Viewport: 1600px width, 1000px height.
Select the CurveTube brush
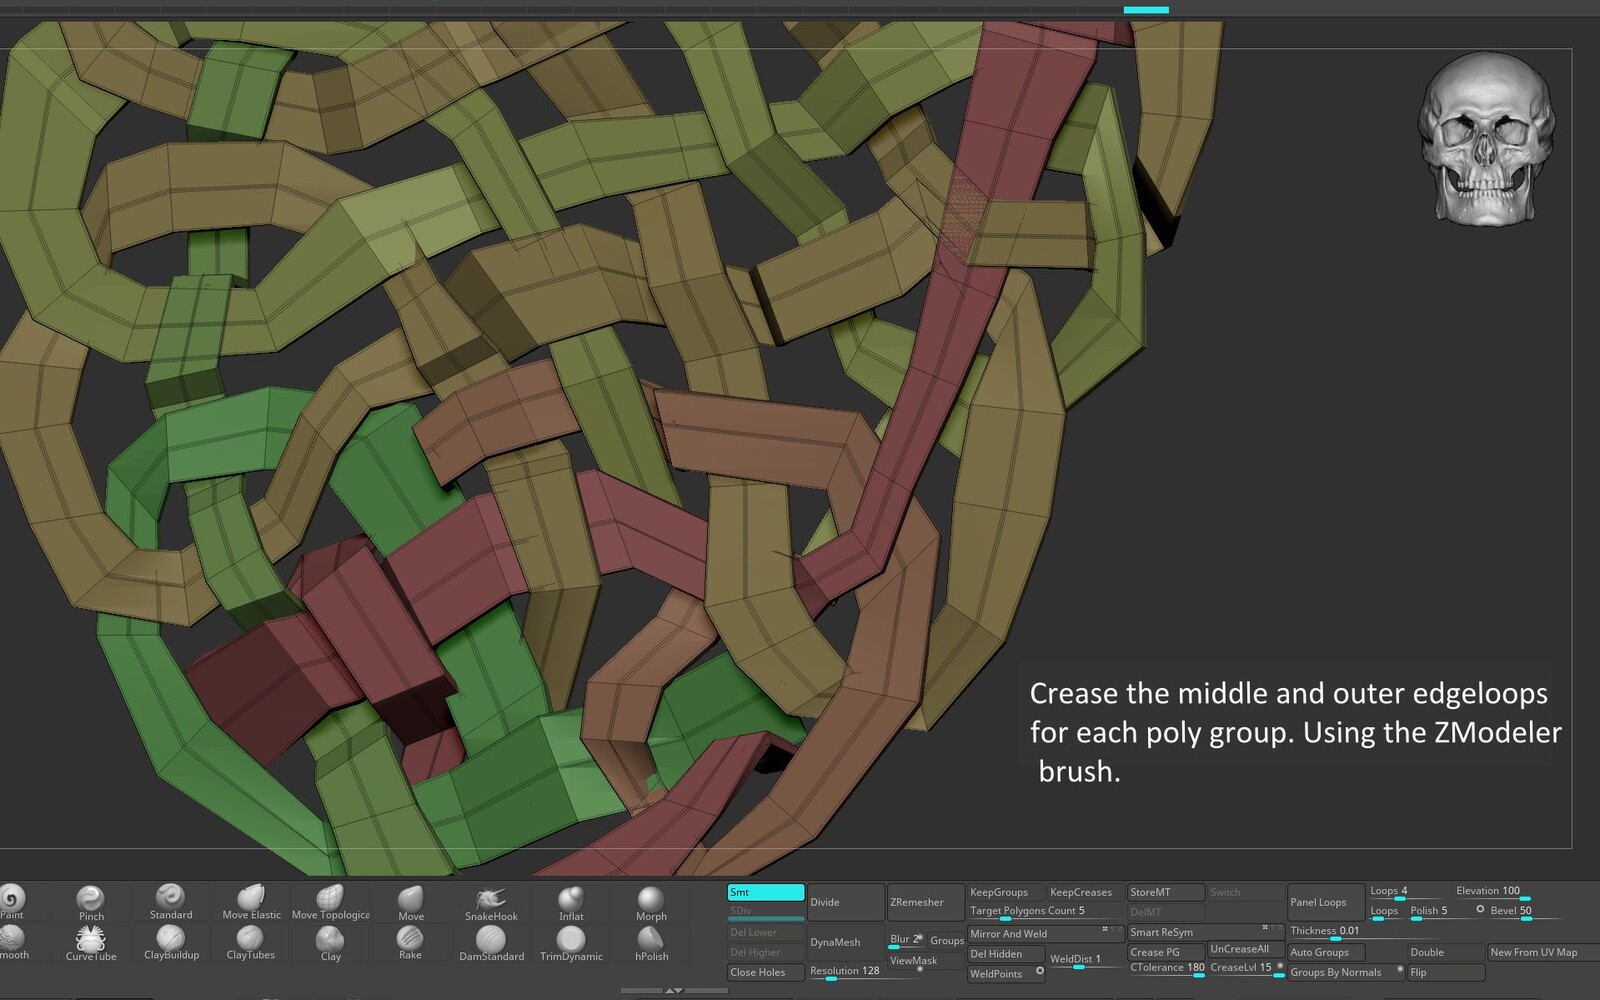(91, 943)
